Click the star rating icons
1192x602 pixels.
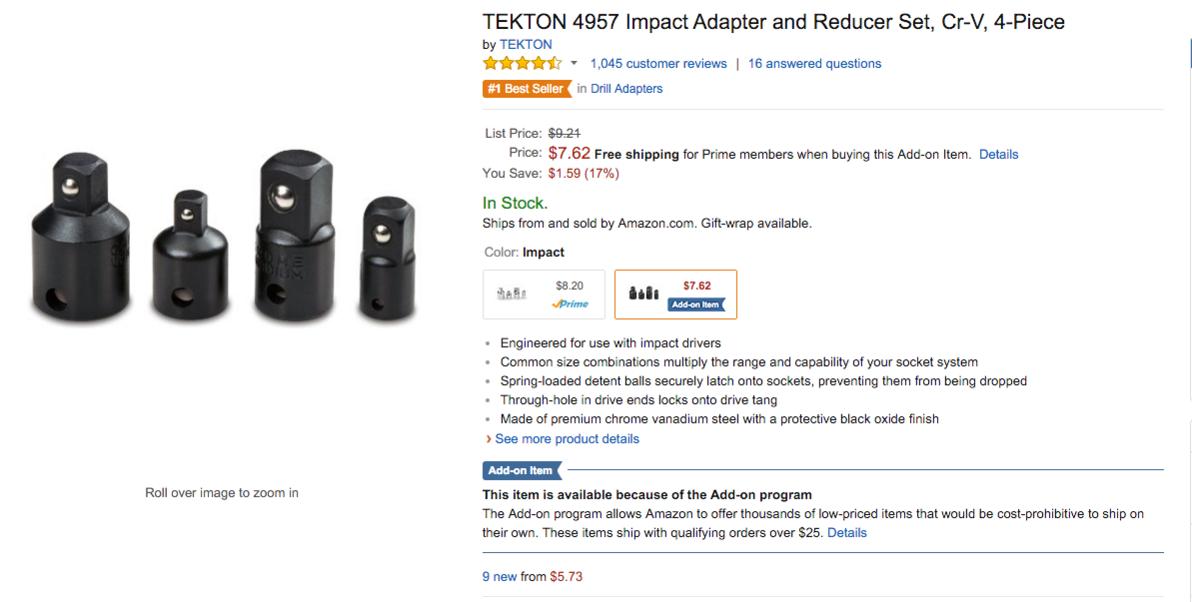point(522,63)
